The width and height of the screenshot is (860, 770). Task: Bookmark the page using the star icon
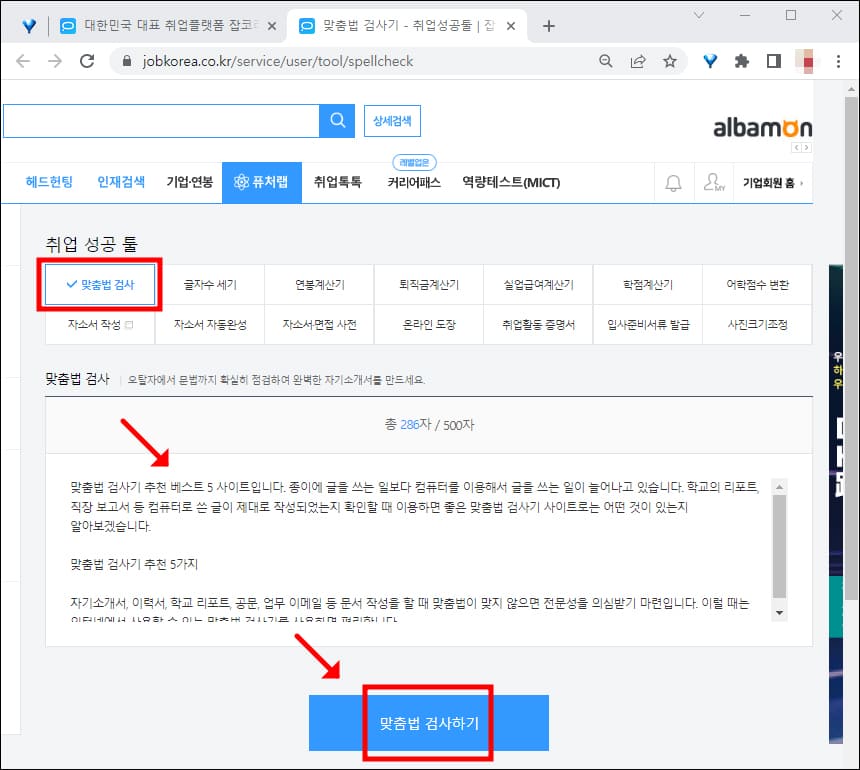671,61
